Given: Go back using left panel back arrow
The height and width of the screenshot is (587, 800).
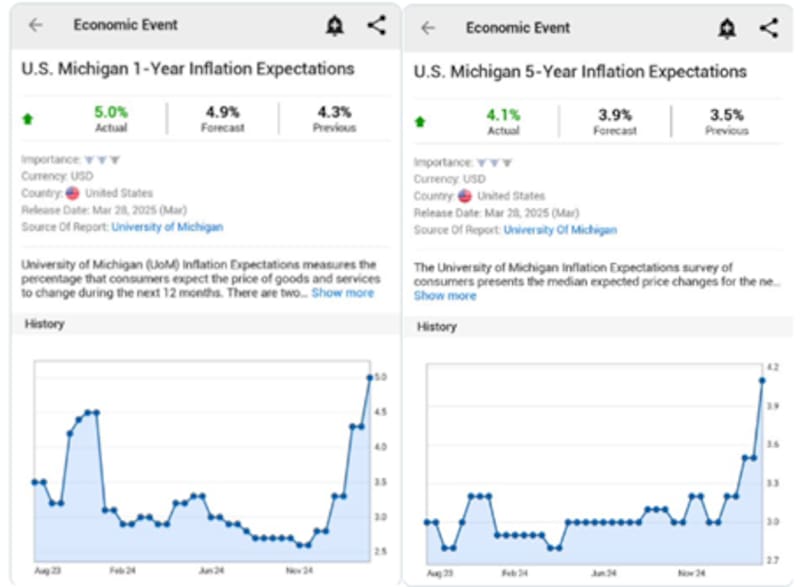Looking at the screenshot, I should pos(36,26).
